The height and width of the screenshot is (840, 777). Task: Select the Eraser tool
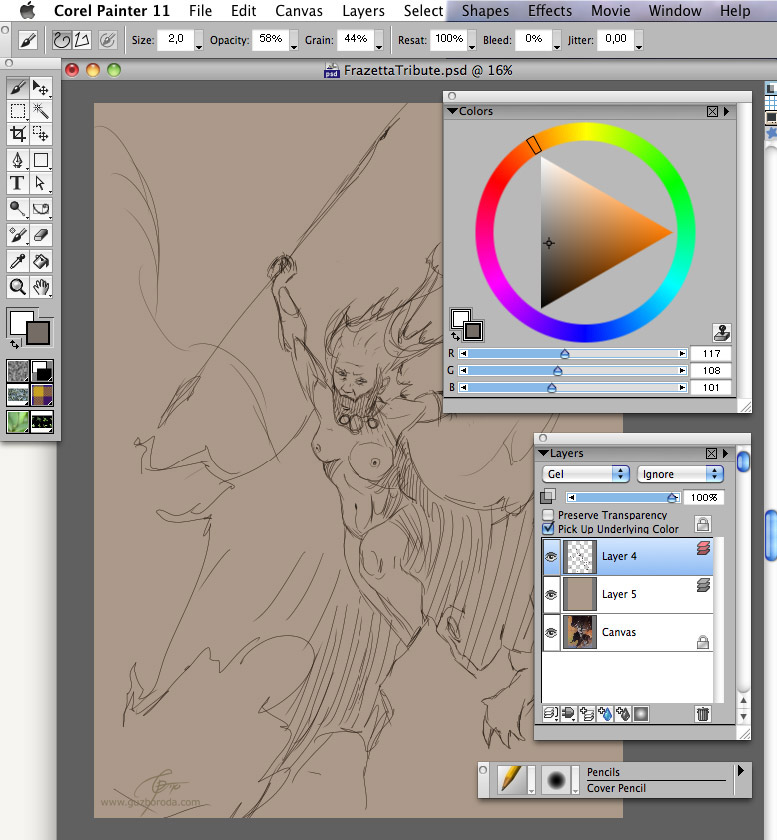pyautogui.click(x=41, y=235)
